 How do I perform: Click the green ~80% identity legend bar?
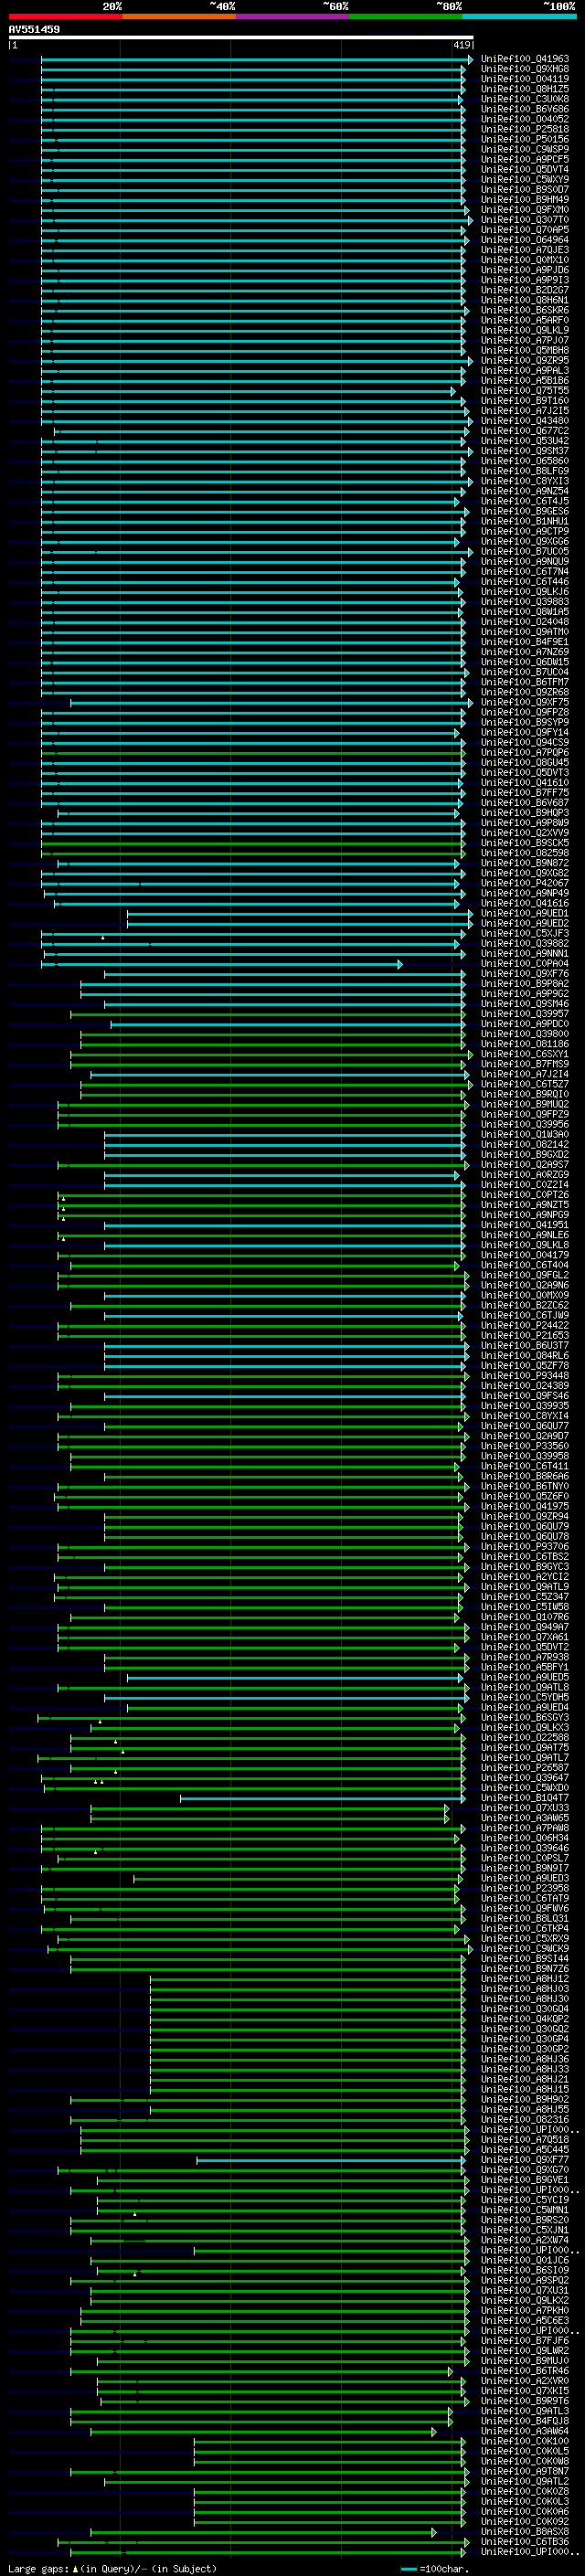[406, 16]
